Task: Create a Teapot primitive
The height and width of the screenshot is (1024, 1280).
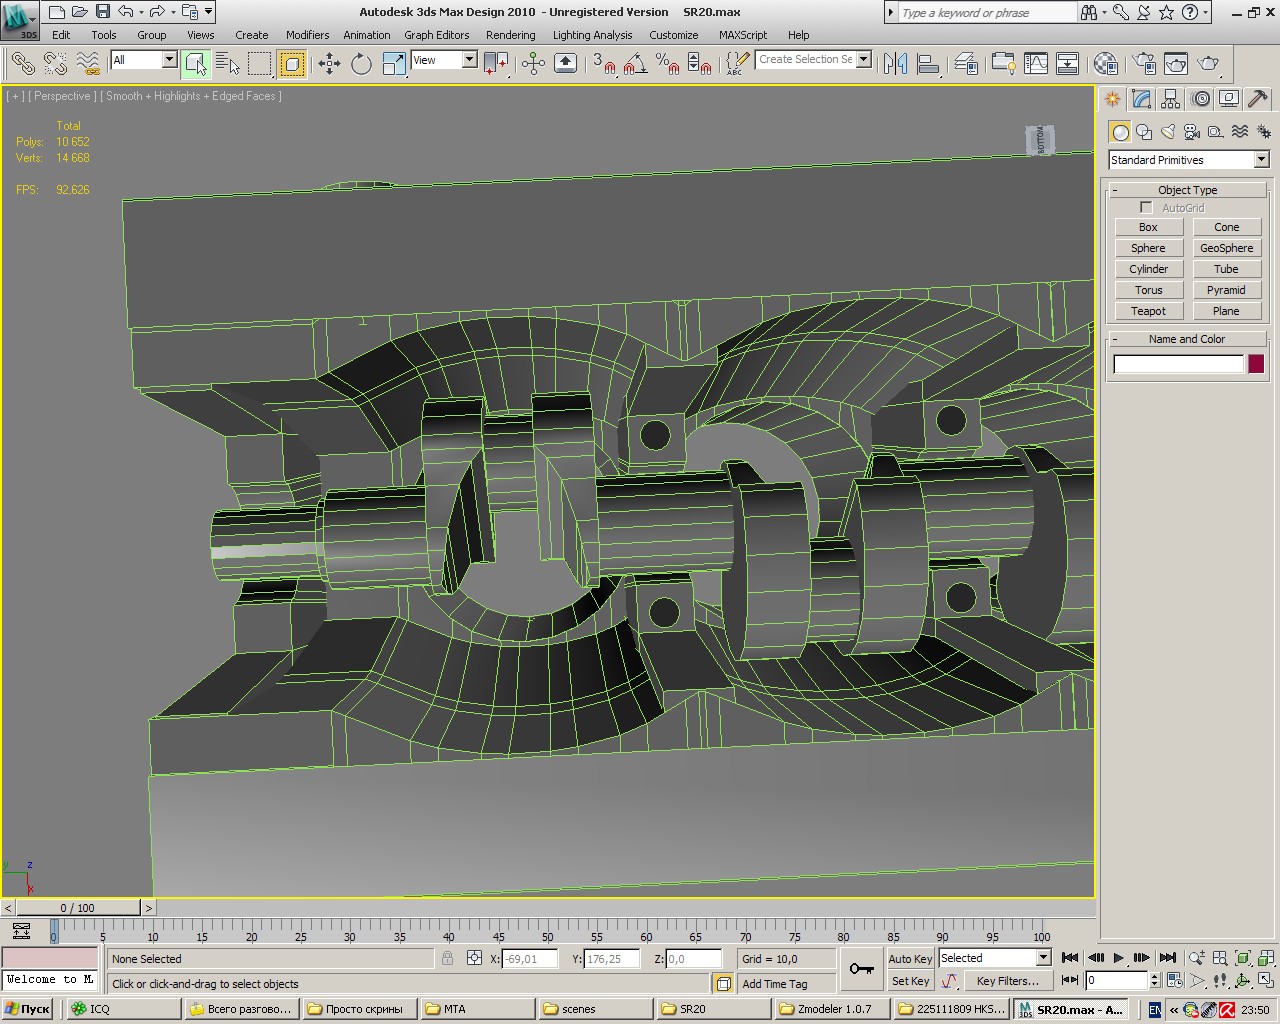Action: 1148,311
